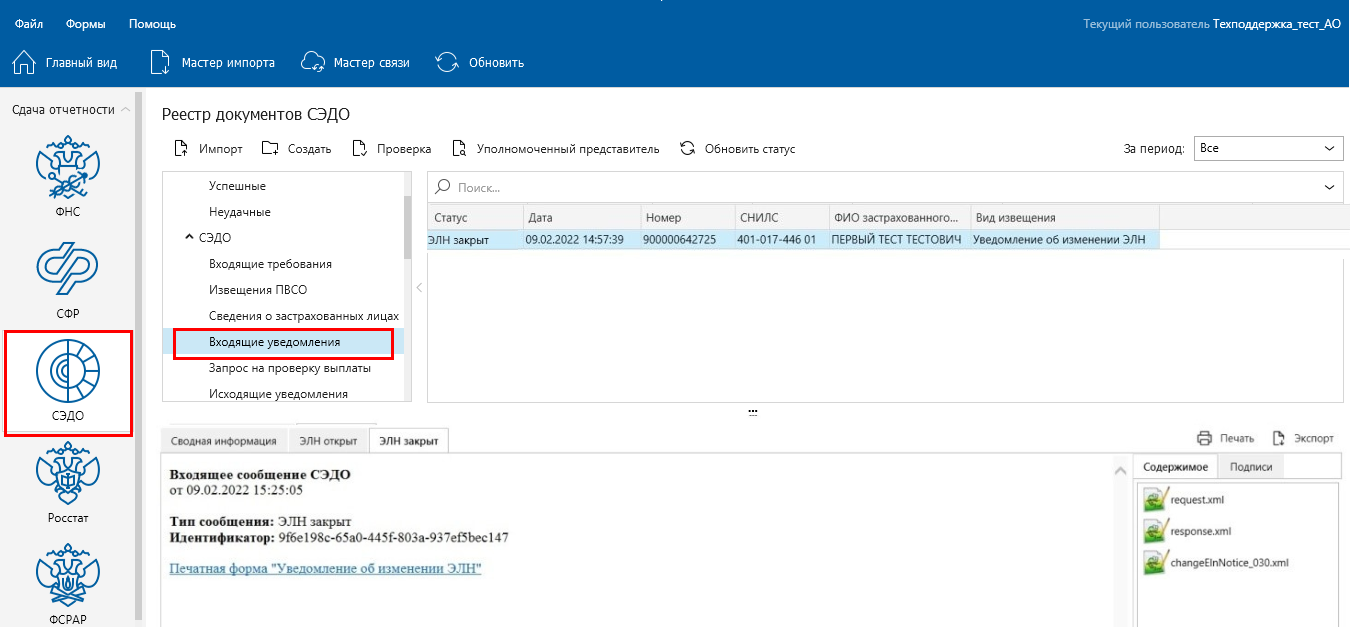Screen dimensions: 1350x627
Task: Expand the search field dropdown arrow
Action: 1330,187
